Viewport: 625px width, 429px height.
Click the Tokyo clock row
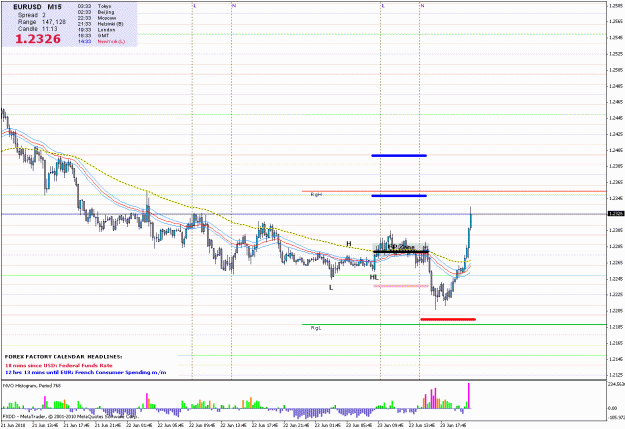[94, 6]
